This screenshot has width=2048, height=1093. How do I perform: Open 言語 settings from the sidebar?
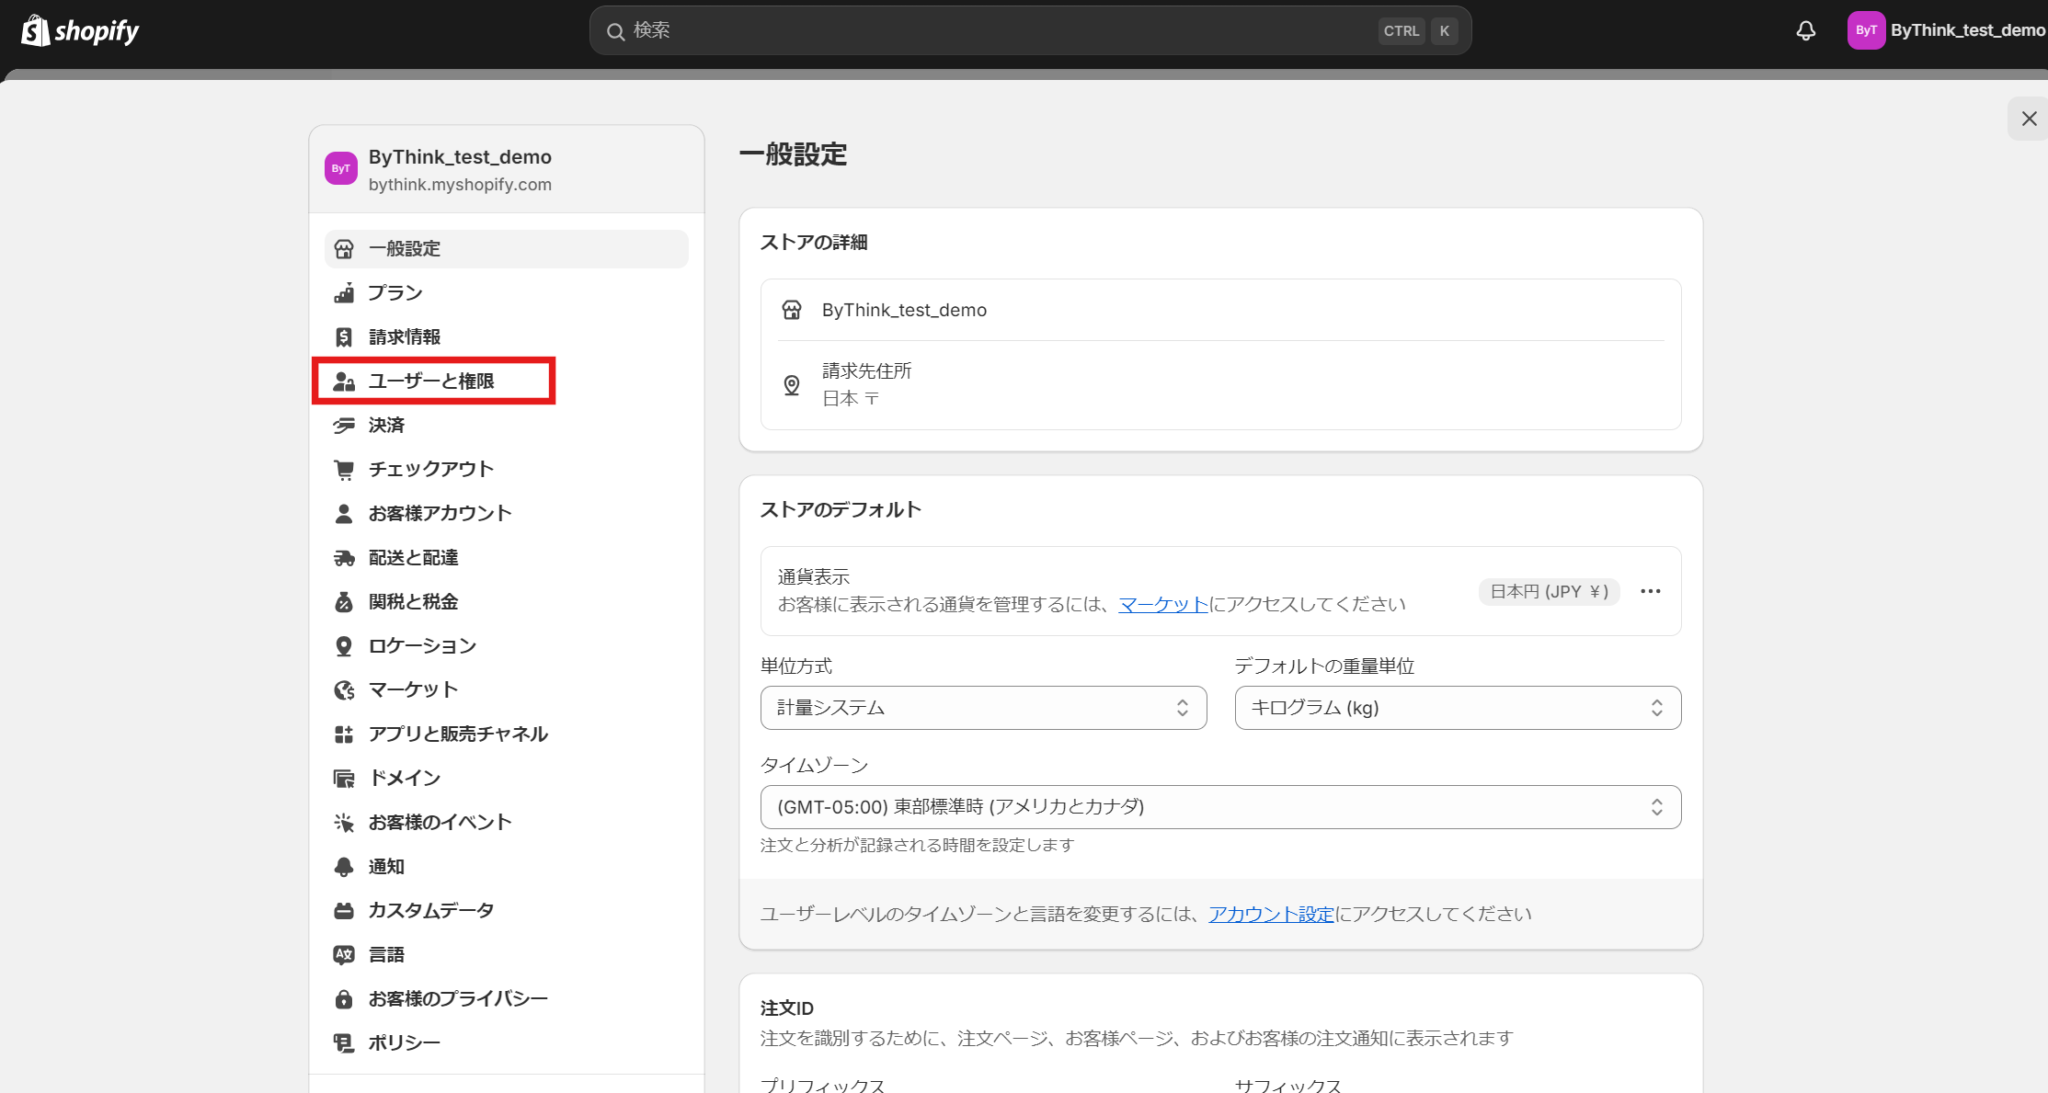386,953
